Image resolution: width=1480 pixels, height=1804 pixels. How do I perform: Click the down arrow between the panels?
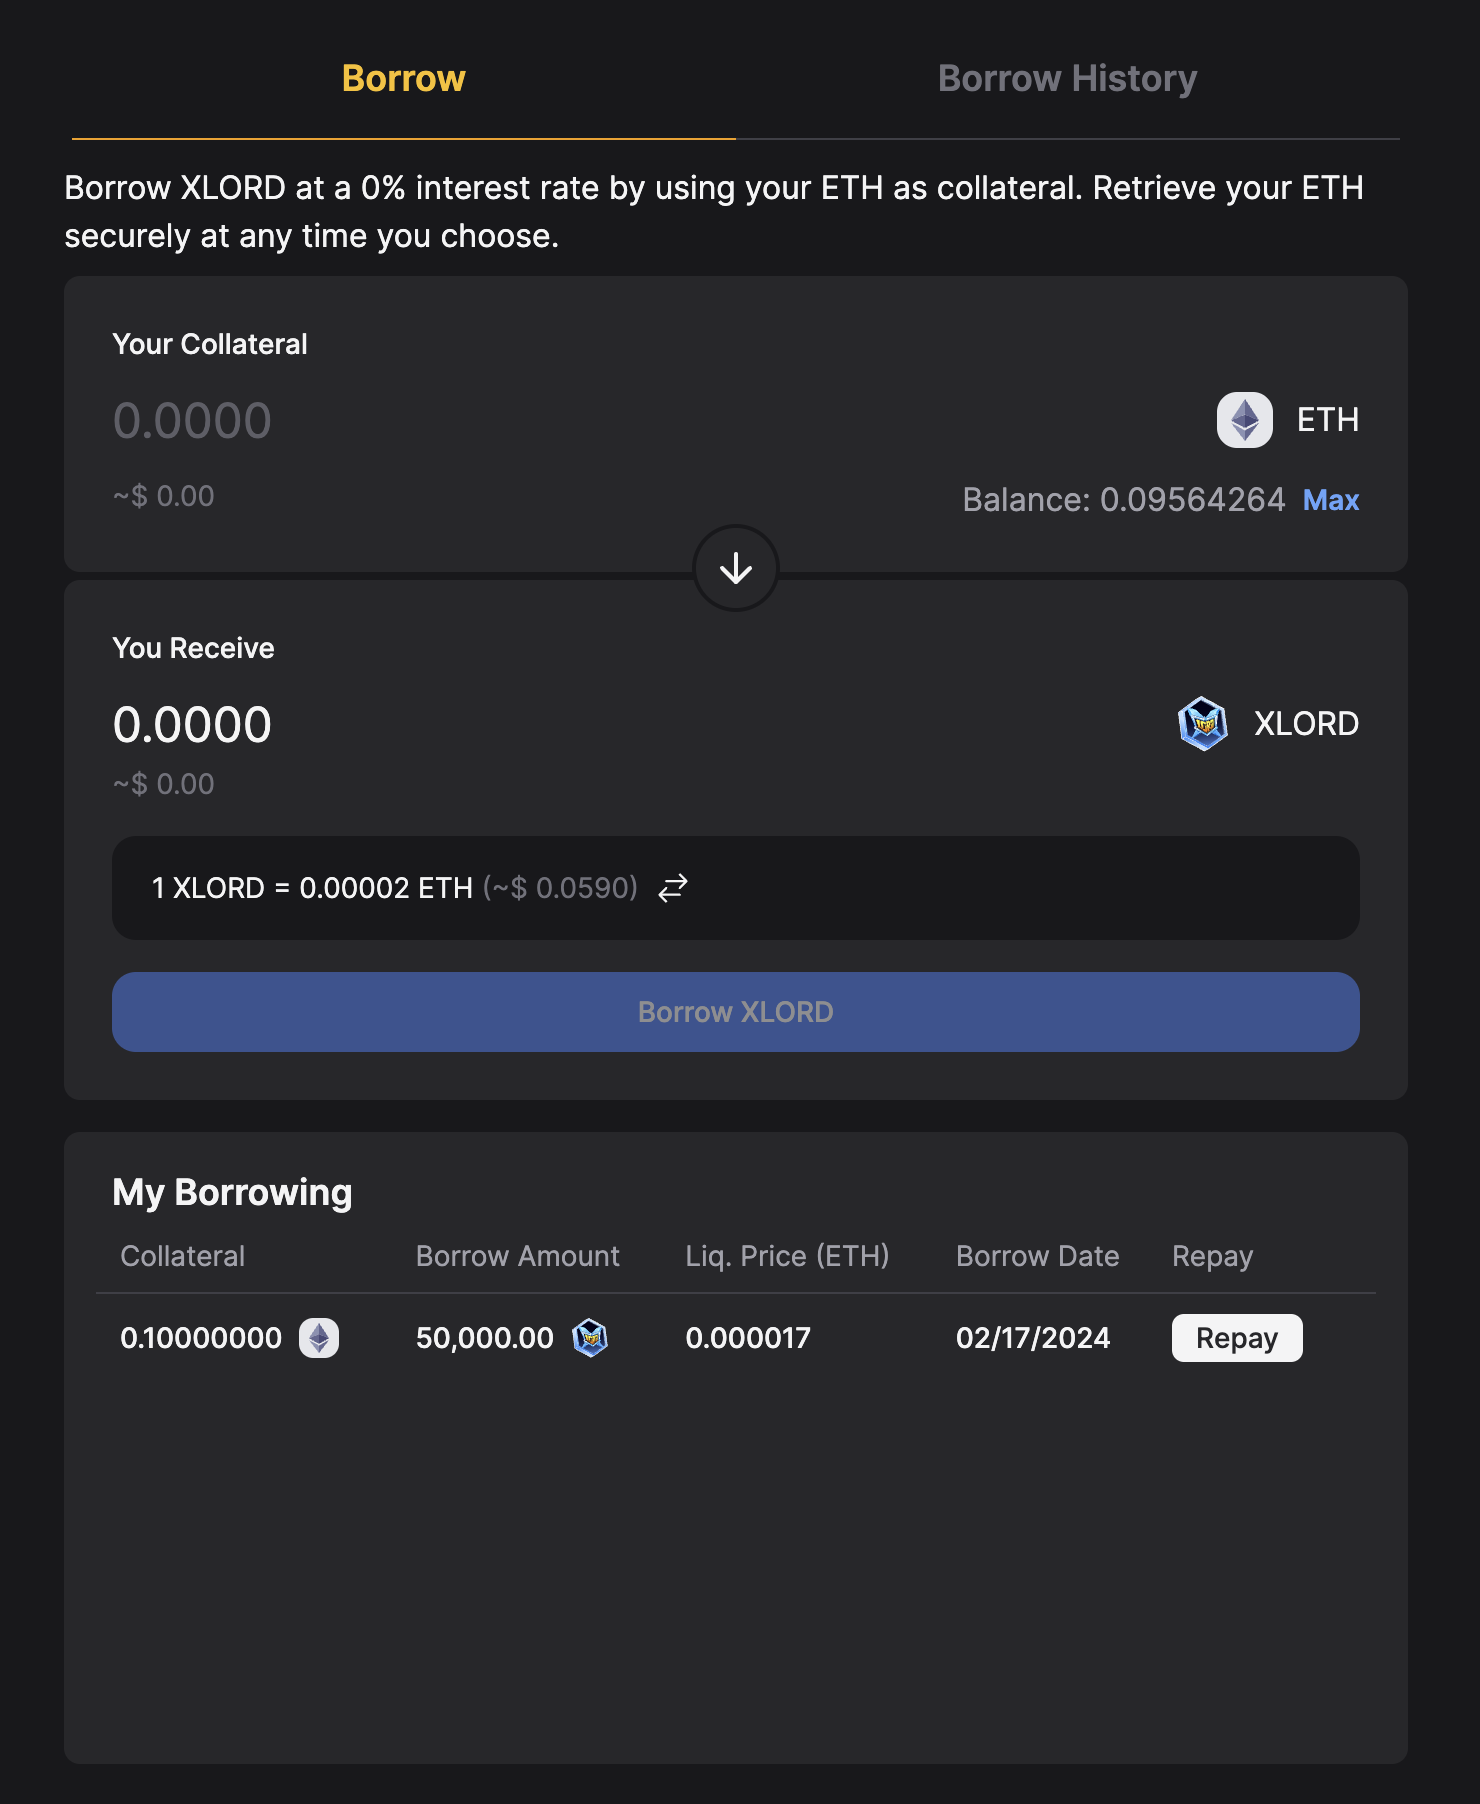[x=736, y=568]
